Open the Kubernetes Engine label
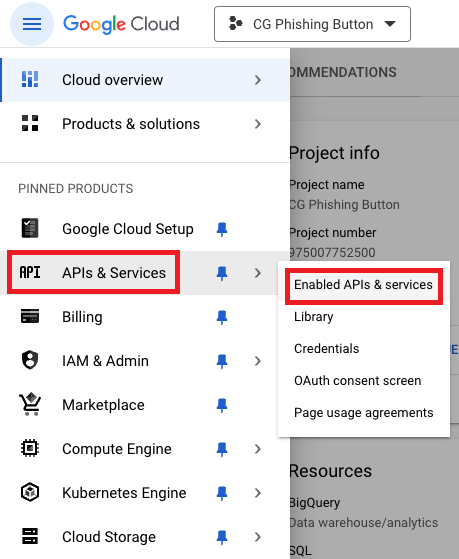 [x=124, y=493]
